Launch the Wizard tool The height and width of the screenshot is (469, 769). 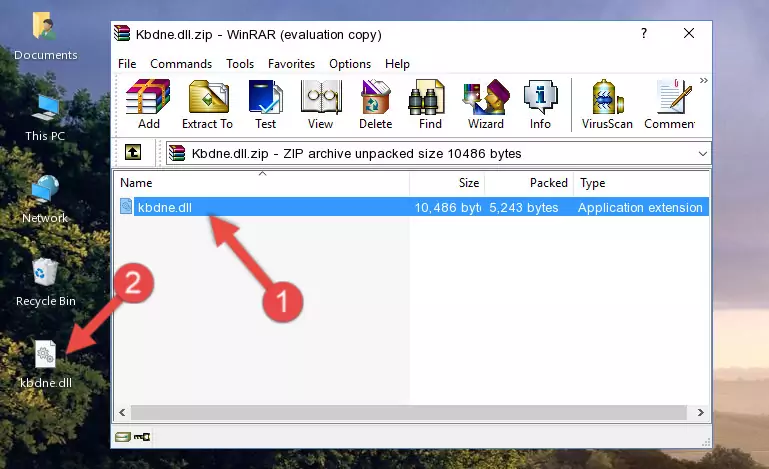tap(486, 104)
